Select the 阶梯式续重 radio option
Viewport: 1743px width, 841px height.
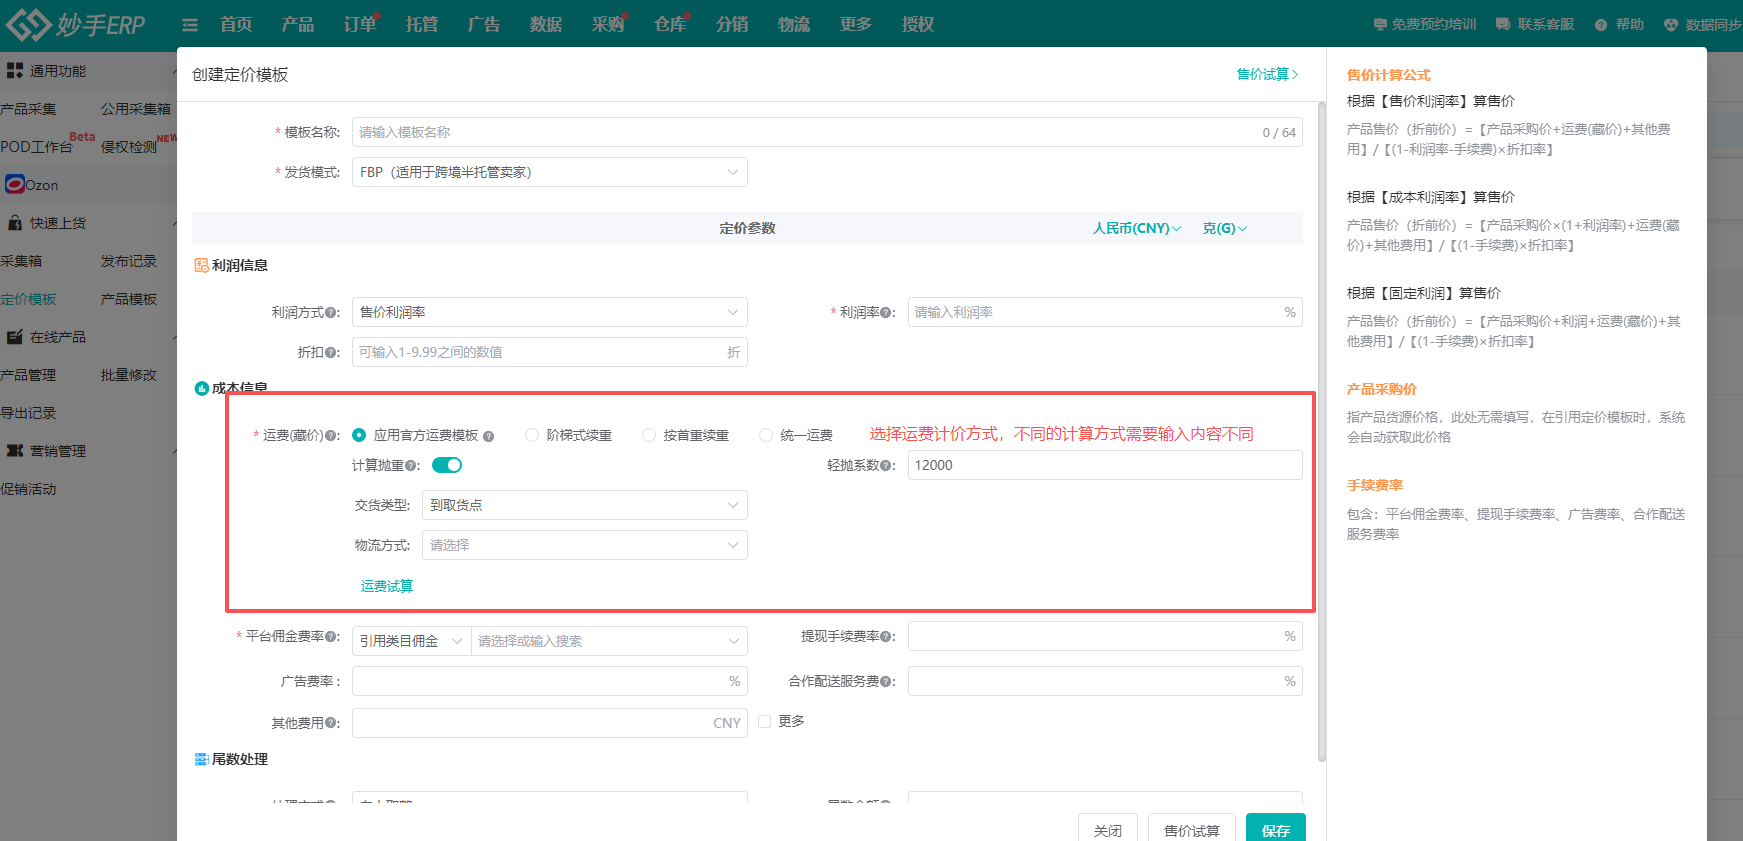click(x=532, y=435)
